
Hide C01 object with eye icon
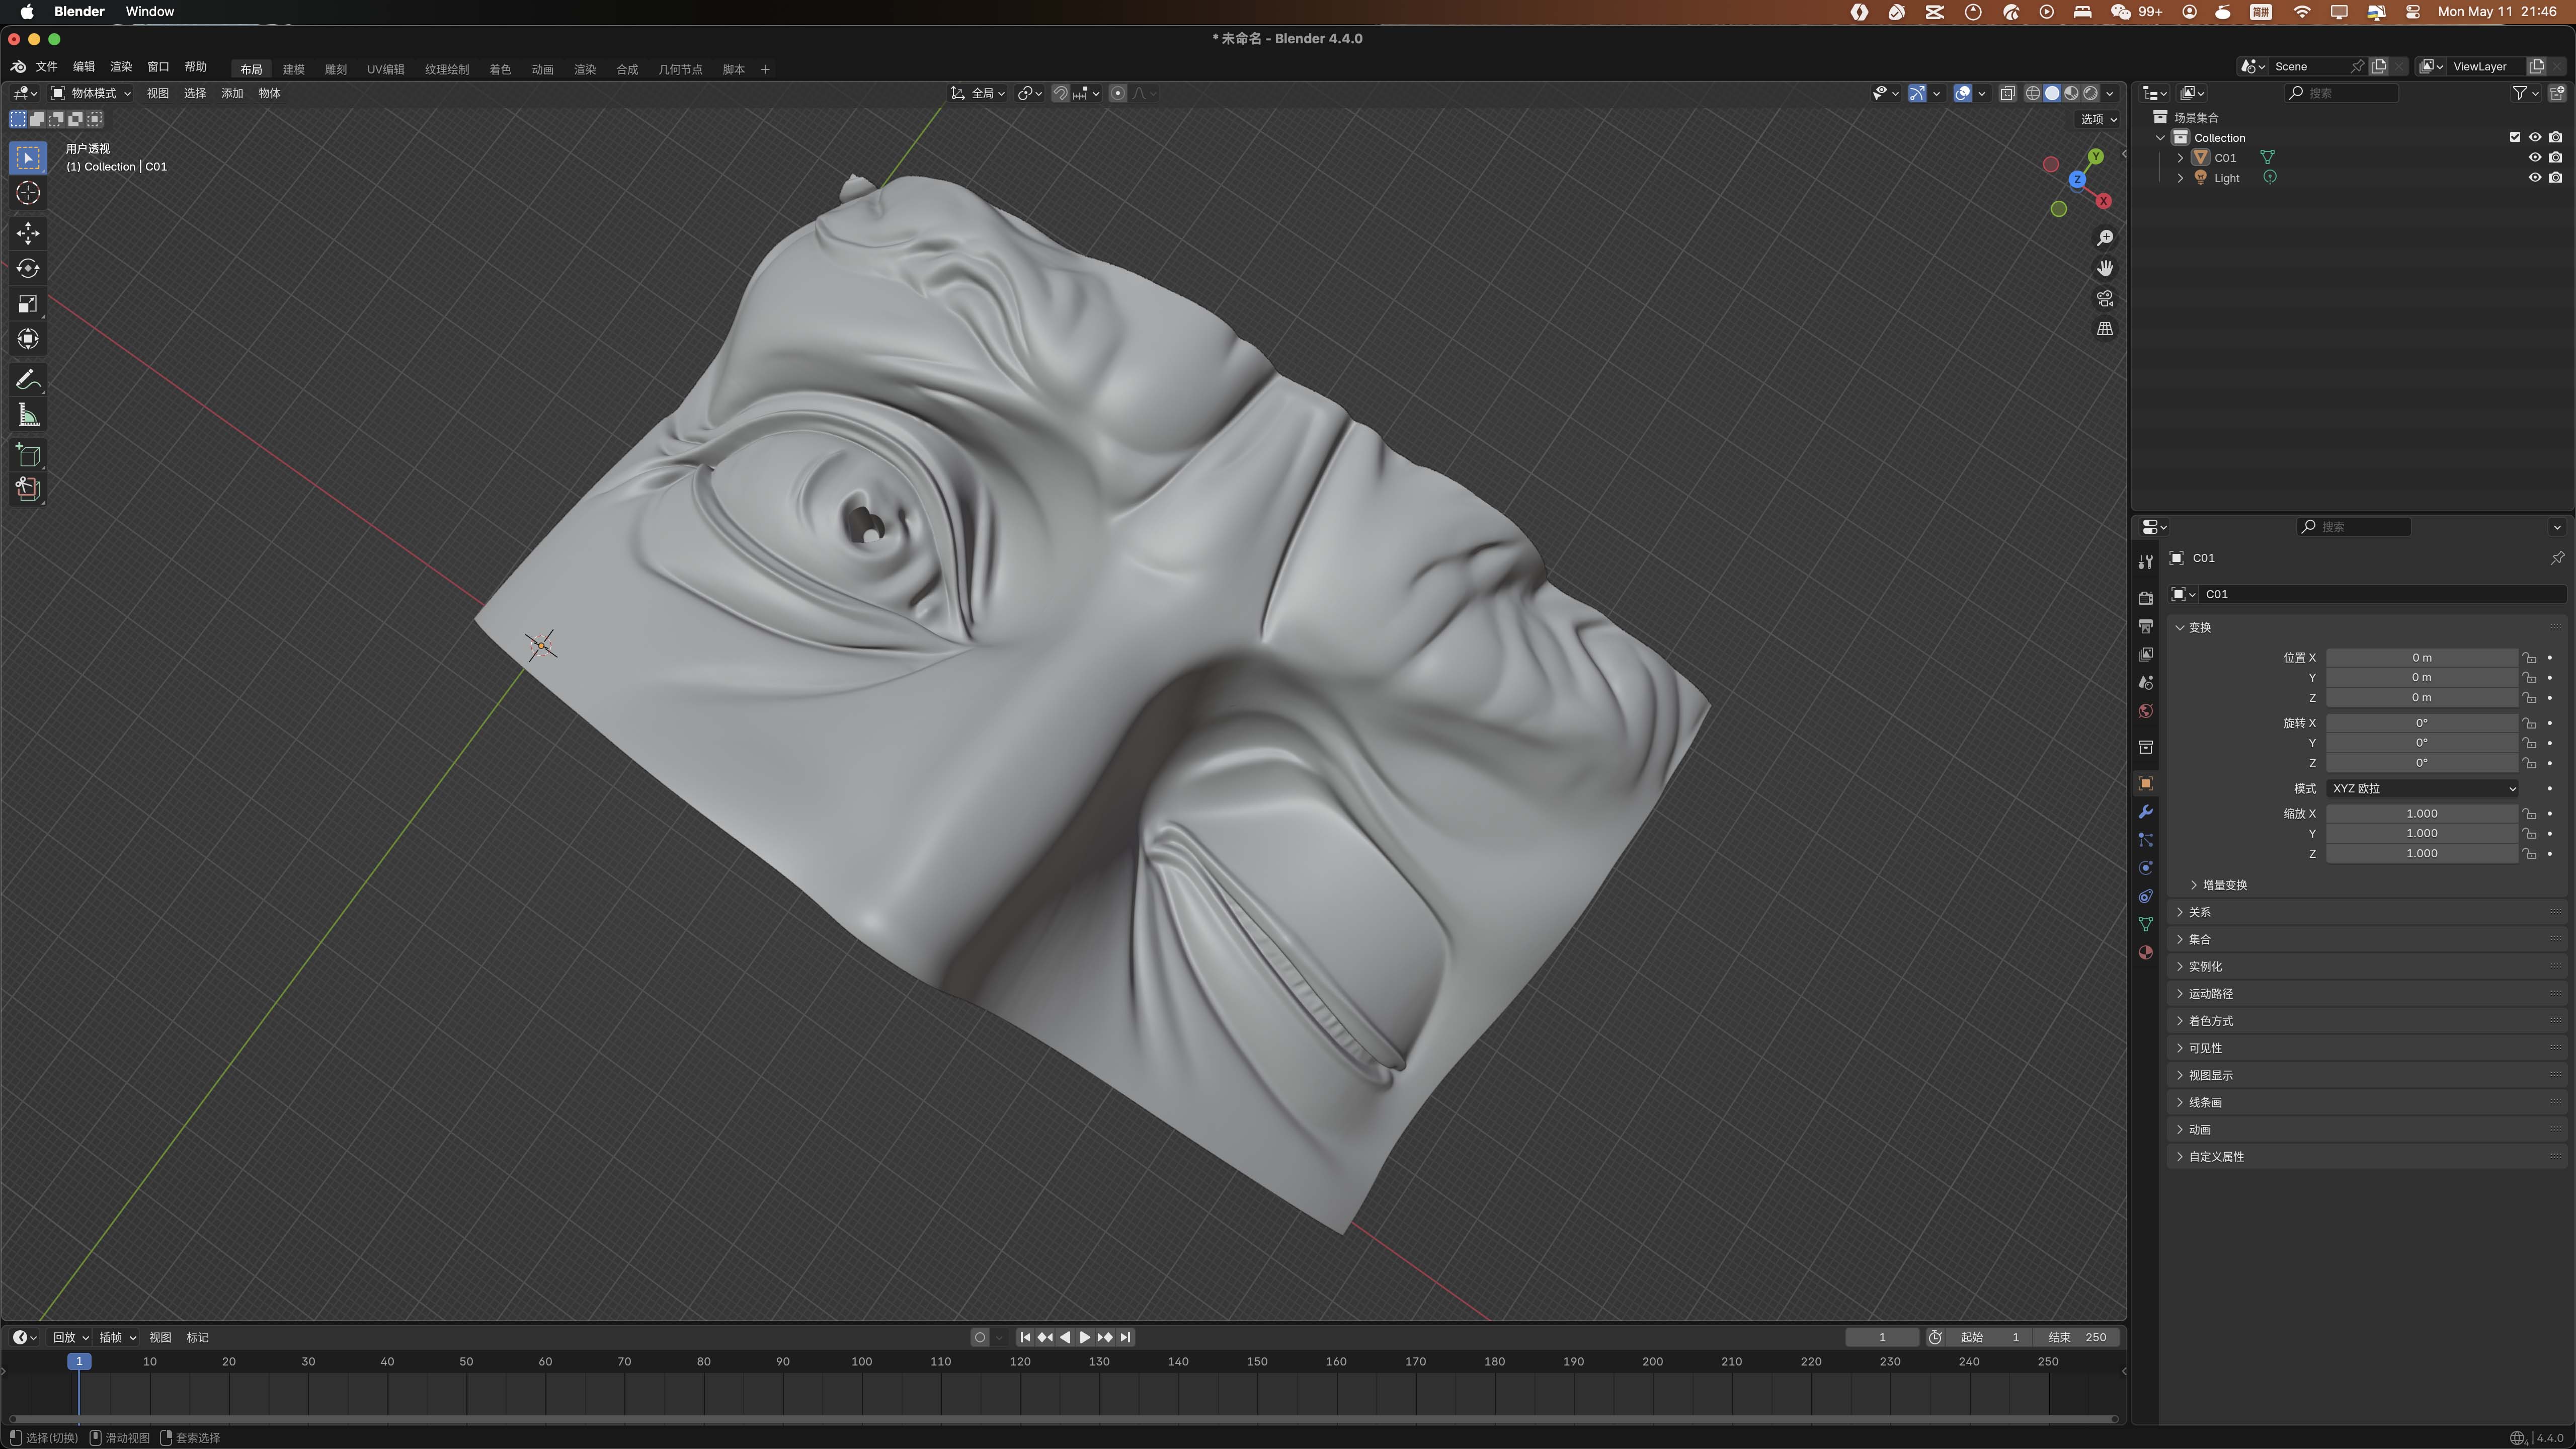[x=2535, y=158]
